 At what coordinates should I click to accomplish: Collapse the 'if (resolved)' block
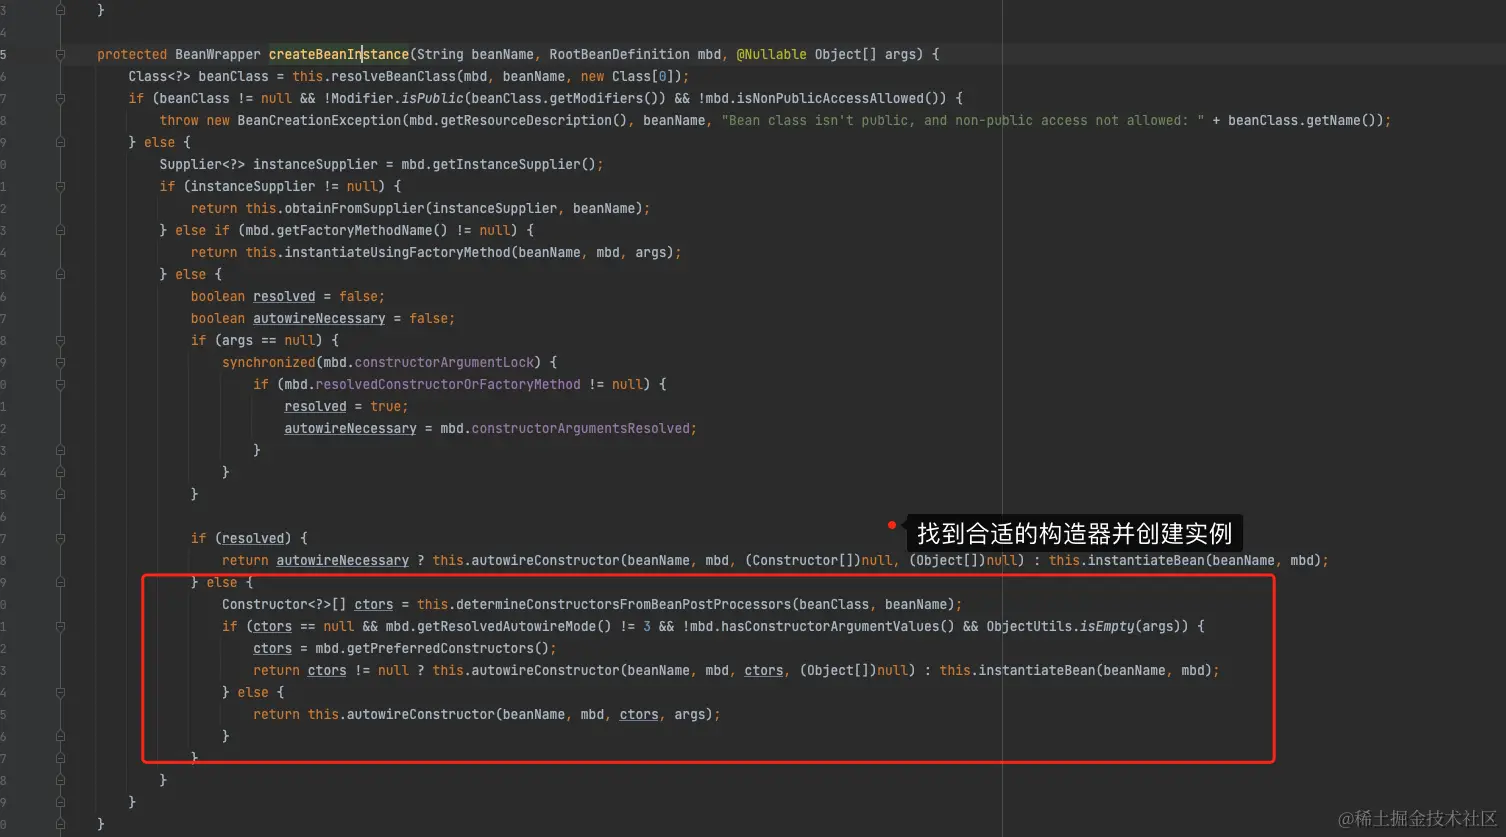tap(61, 538)
